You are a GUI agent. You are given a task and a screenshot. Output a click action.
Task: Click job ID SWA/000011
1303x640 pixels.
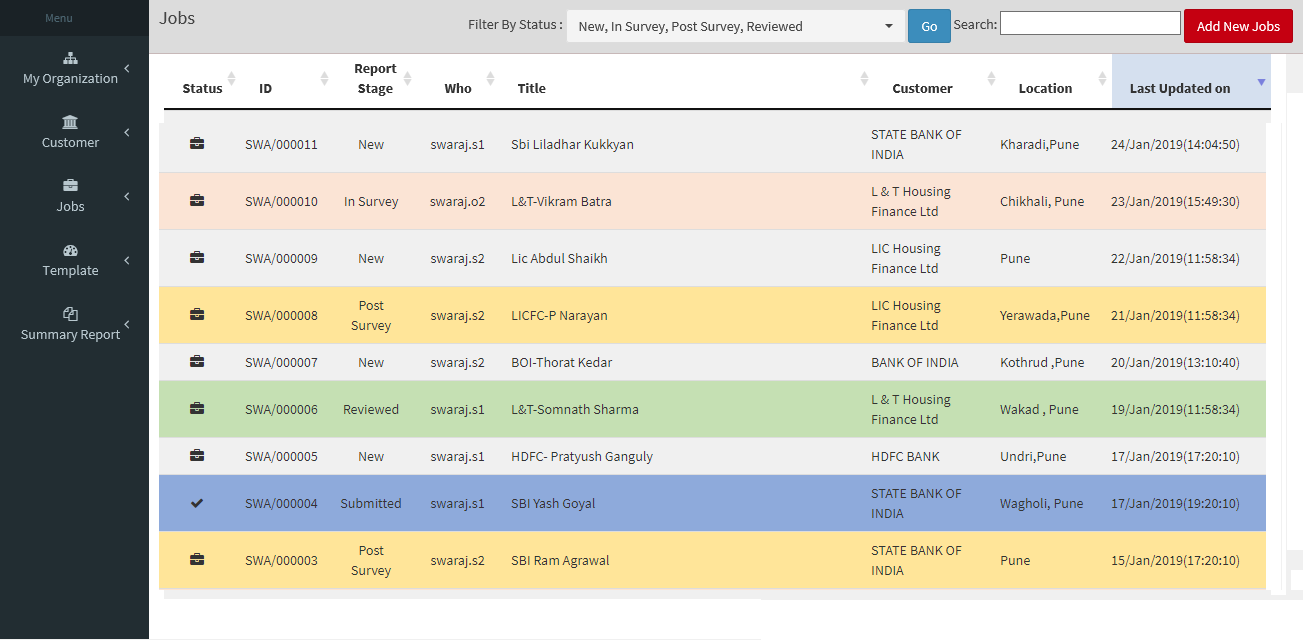click(x=281, y=144)
